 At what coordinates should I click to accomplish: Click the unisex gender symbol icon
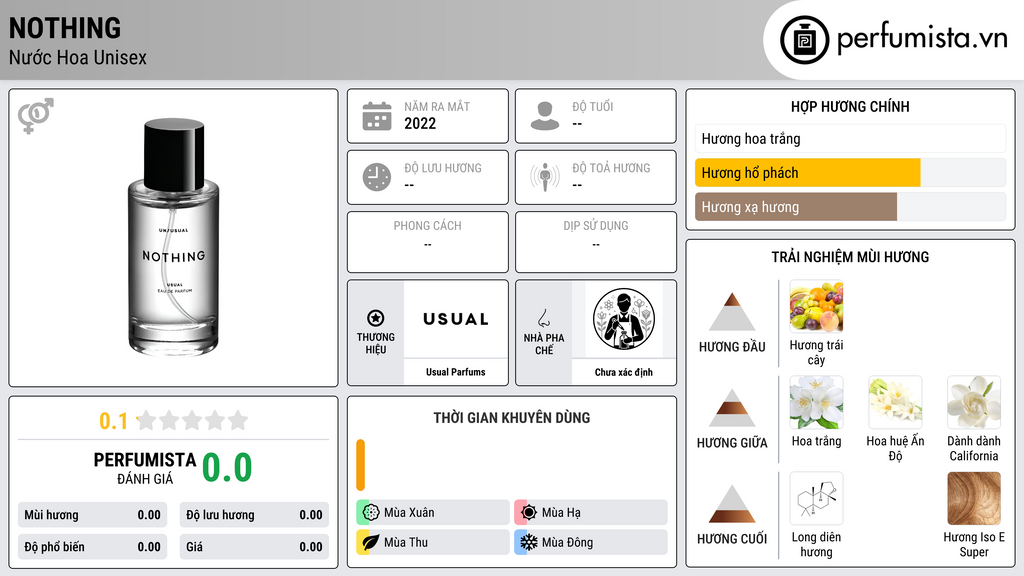(x=35, y=116)
